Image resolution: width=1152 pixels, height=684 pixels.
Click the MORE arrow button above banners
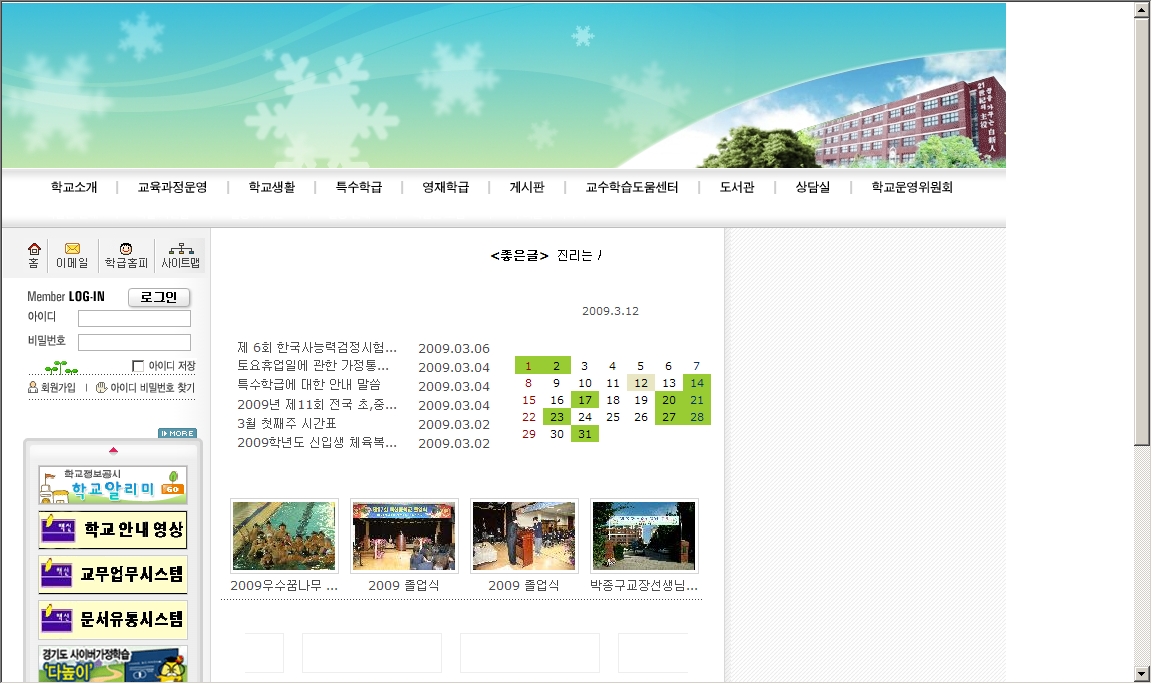coord(177,433)
